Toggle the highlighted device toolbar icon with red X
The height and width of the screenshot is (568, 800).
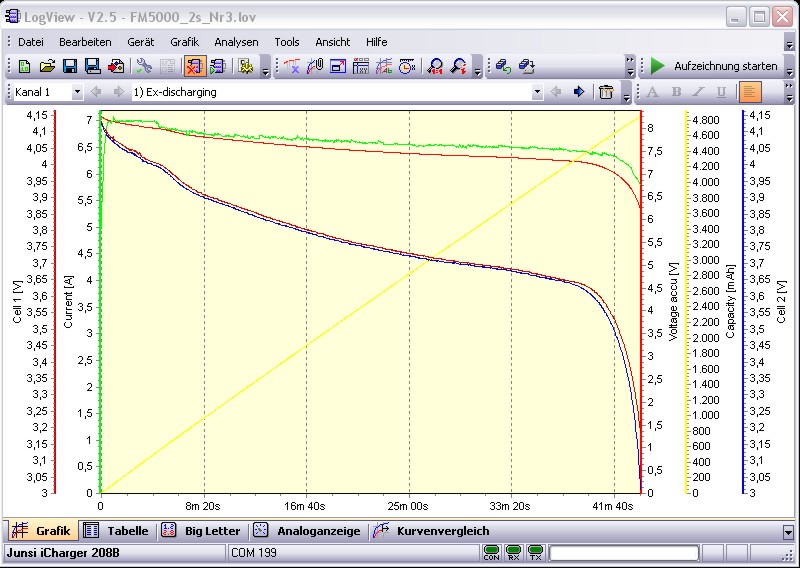(195, 66)
